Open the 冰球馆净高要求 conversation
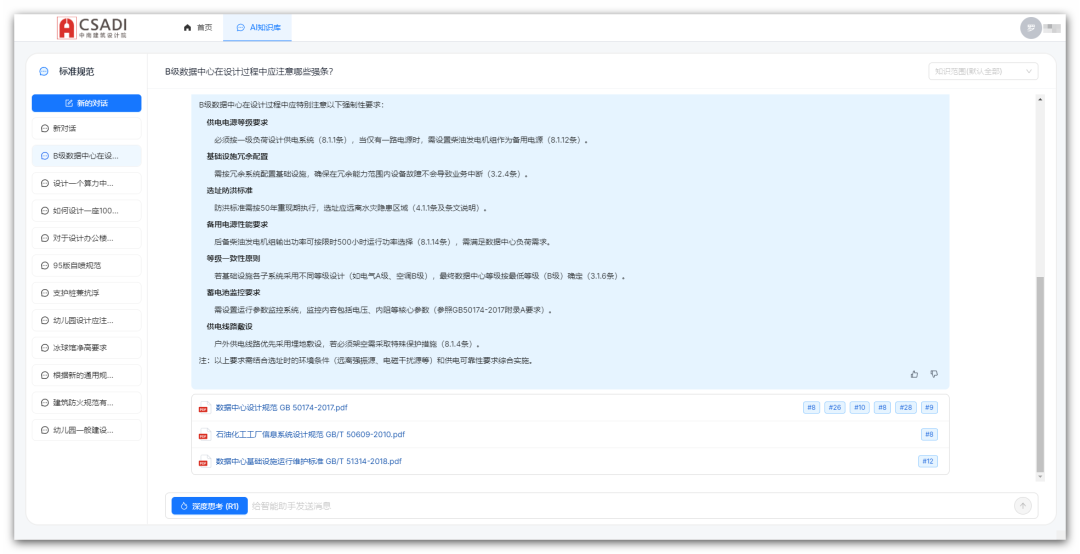 (x=87, y=348)
